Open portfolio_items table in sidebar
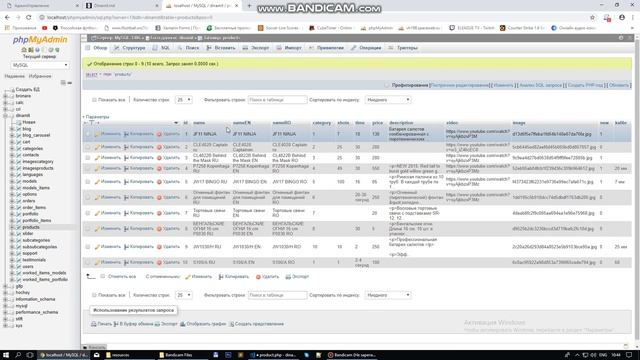 (37, 220)
